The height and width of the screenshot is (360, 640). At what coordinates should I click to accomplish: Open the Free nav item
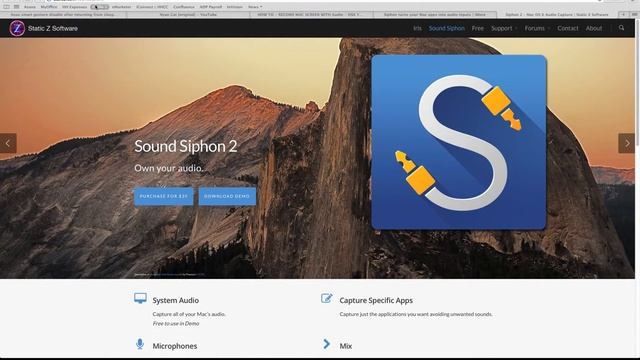pyautogui.click(x=478, y=28)
